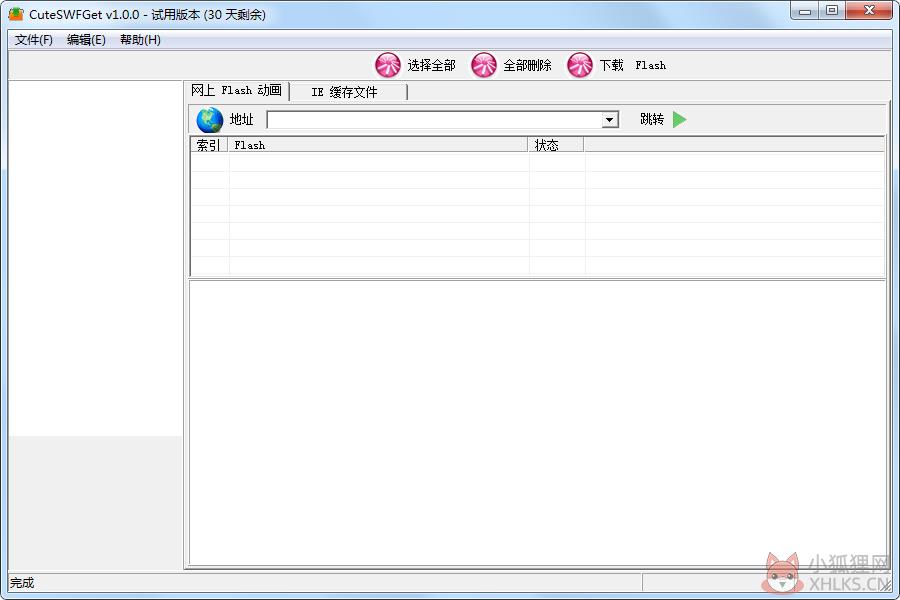The image size is (900, 600).
Task: Click the Delete All (全部删除) toolbar icon
Action: [x=484, y=65]
